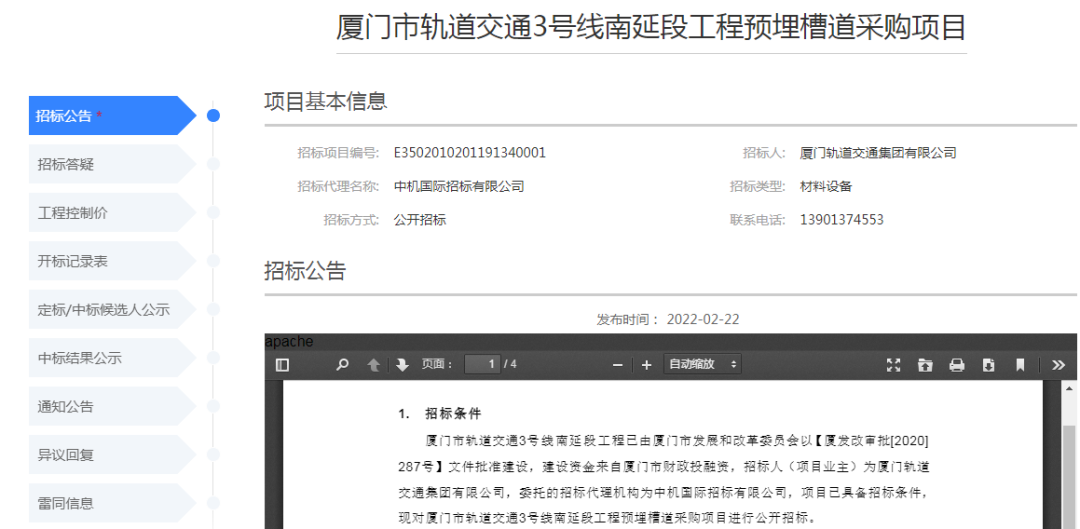This screenshot has height=529, width=1080.
Task: Download the PDF document
Action: pyautogui.click(x=988, y=365)
